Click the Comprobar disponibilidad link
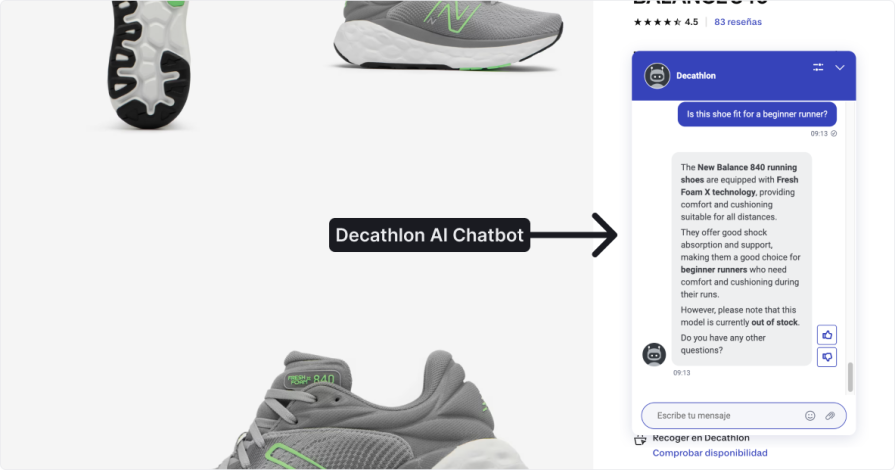 pyautogui.click(x=709, y=453)
